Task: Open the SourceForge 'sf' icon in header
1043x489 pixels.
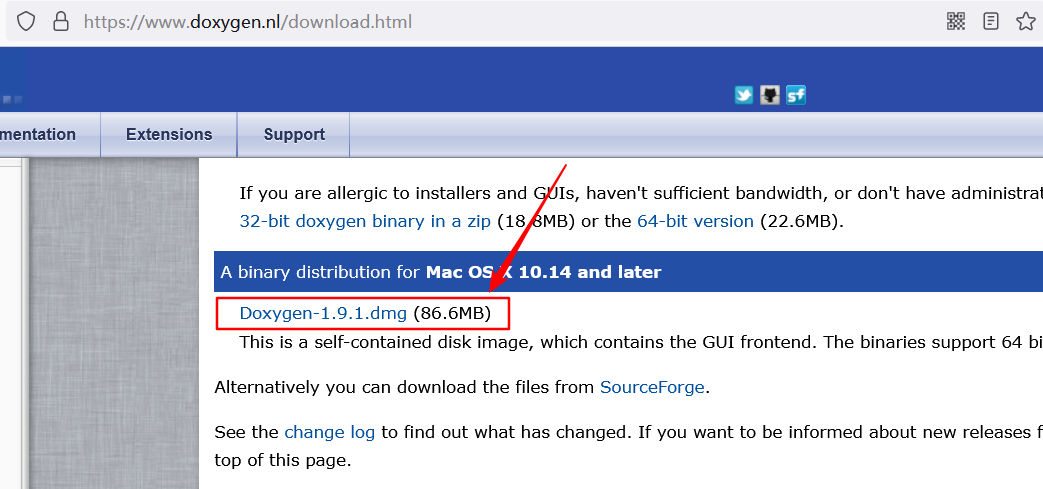Action: [796, 95]
